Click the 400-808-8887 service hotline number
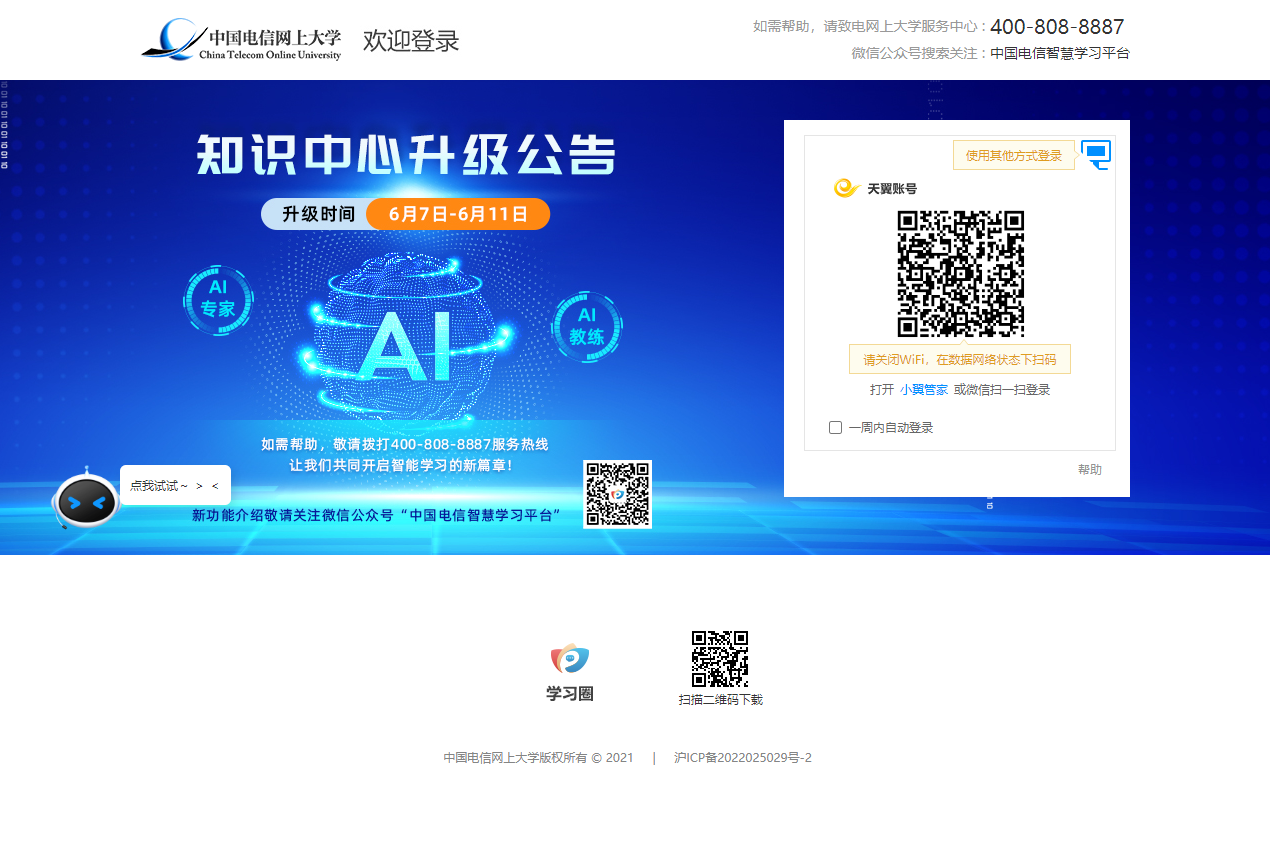Viewport: 1270px width, 845px height. point(1055,27)
